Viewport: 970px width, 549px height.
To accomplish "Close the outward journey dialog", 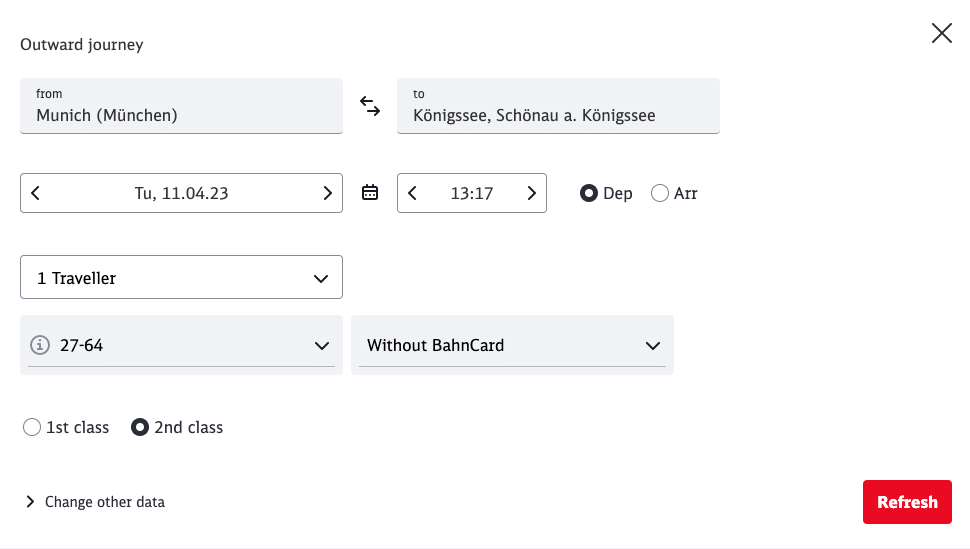I will coord(942,33).
